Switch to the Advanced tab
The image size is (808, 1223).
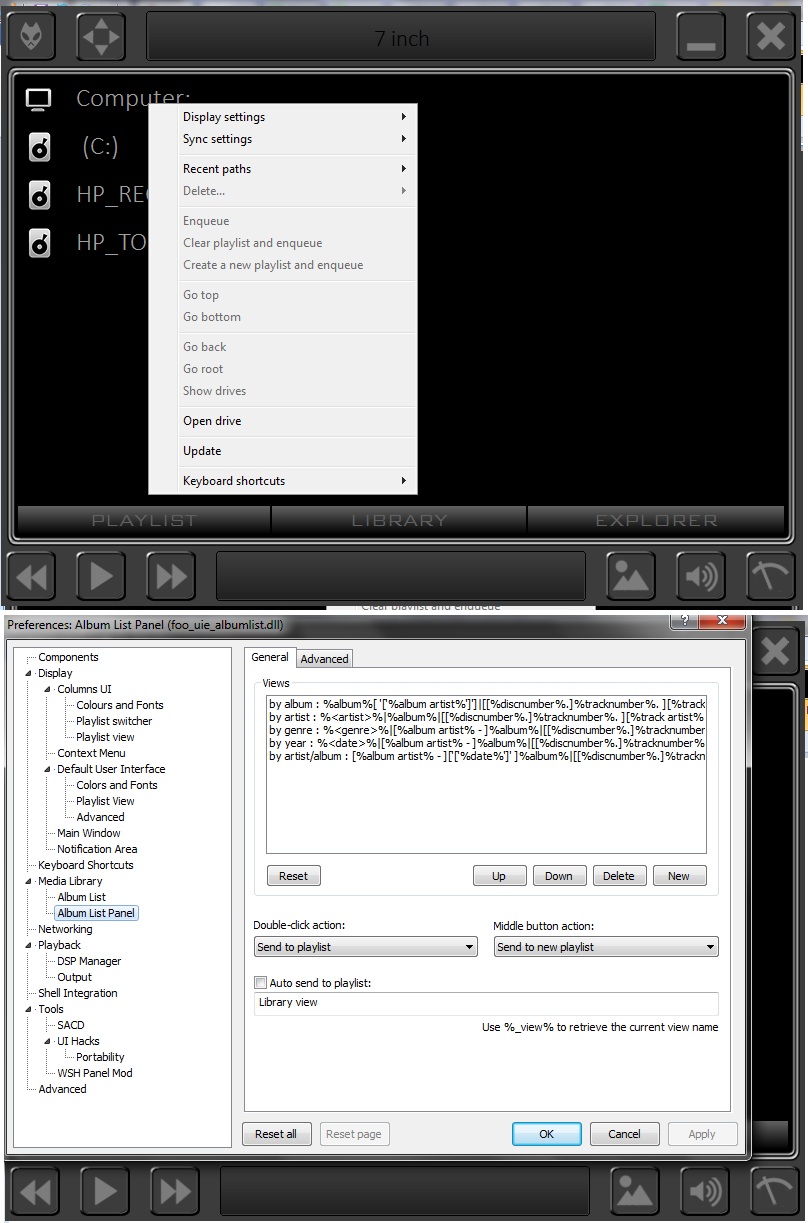pos(324,658)
